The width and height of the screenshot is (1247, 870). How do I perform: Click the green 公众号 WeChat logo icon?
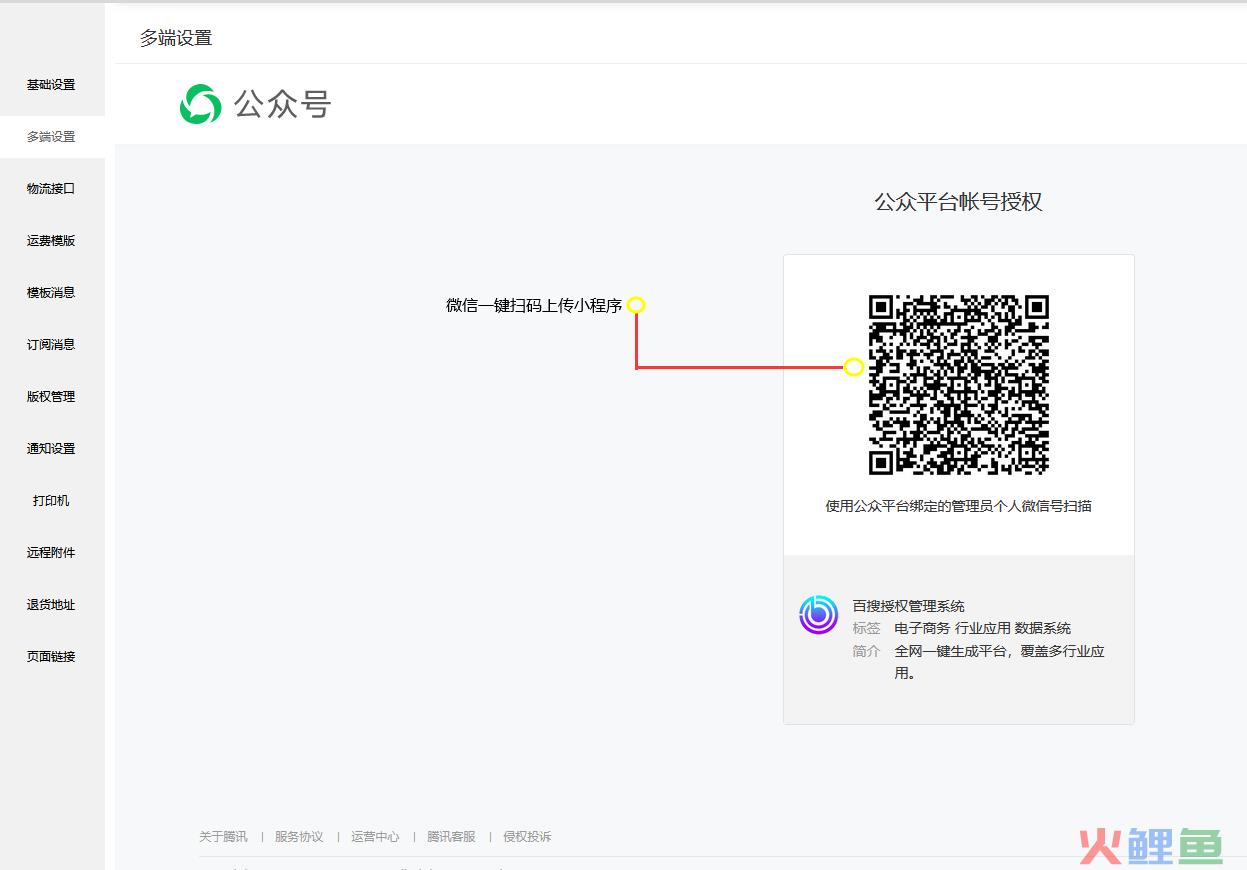tap(199, 103)
